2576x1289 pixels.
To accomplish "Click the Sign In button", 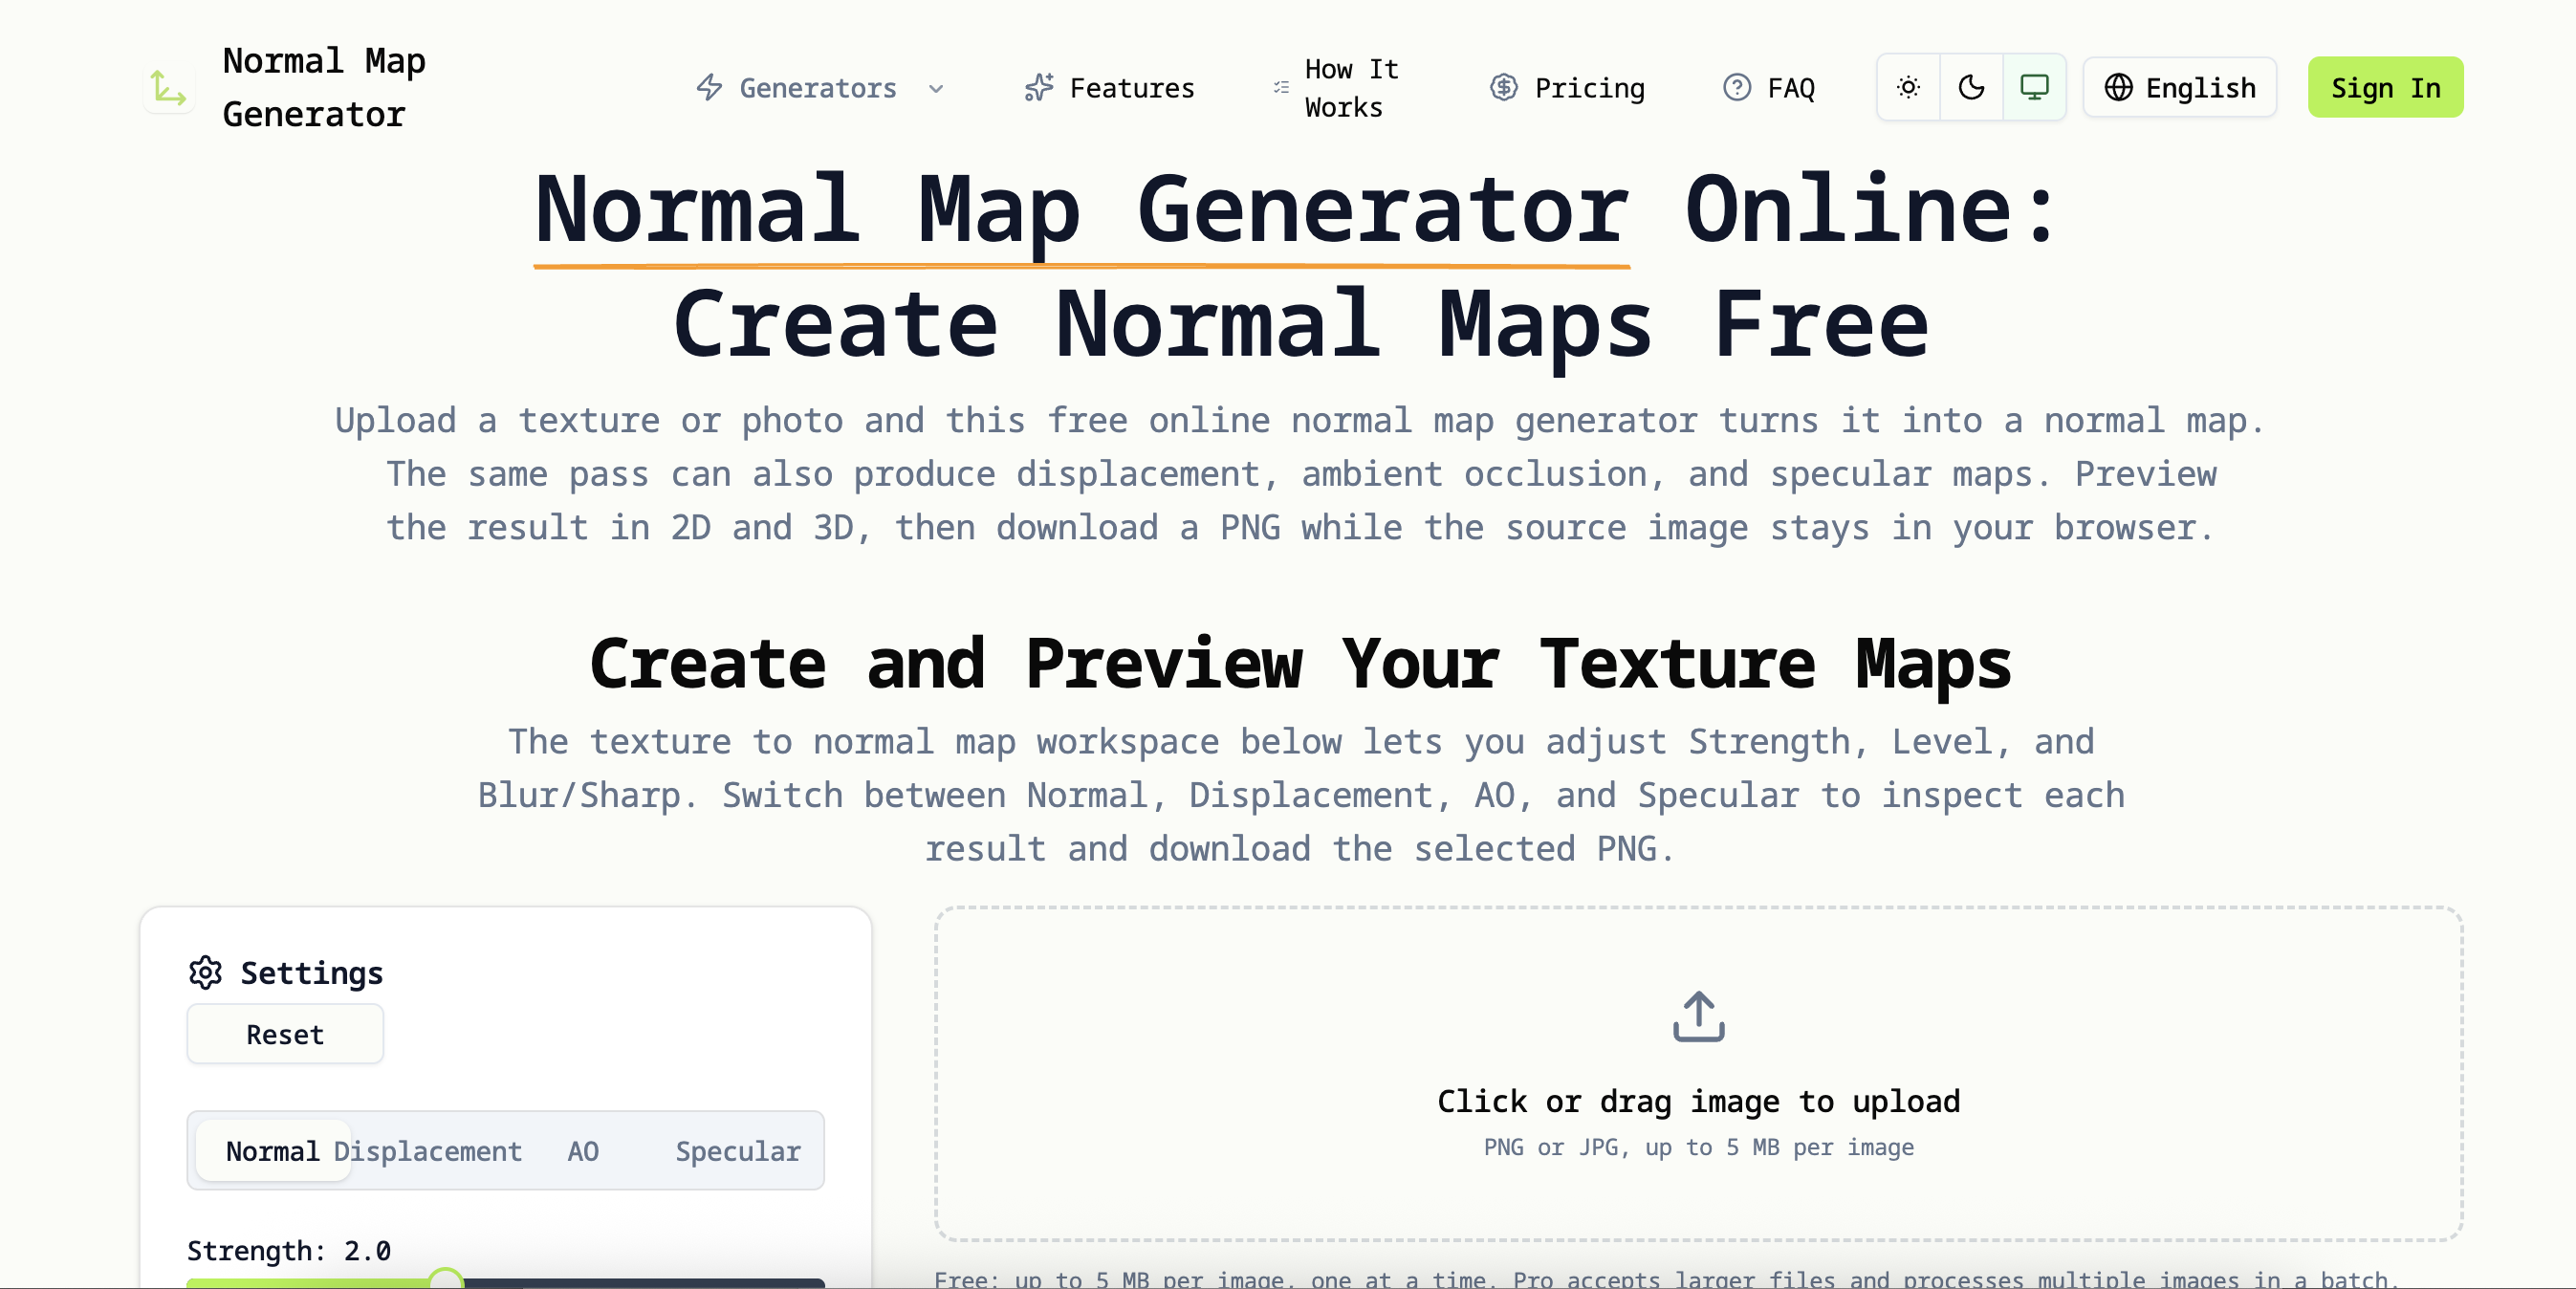I will (2385, 88).
